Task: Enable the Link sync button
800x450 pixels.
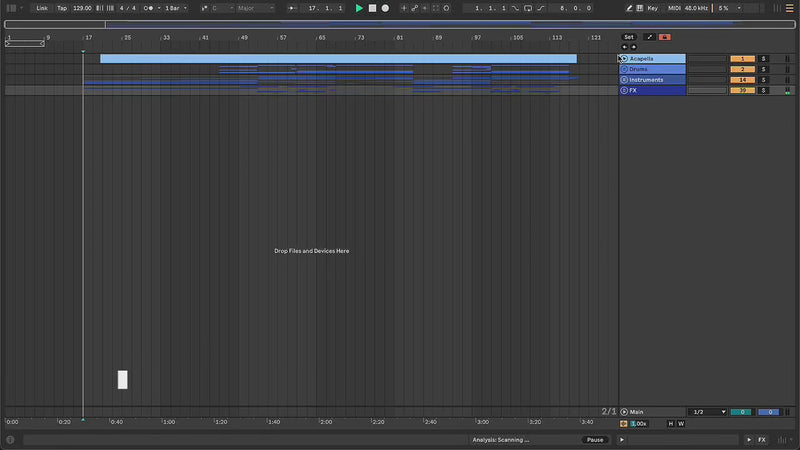Action: pyautogui.click(x=42, y=8)
